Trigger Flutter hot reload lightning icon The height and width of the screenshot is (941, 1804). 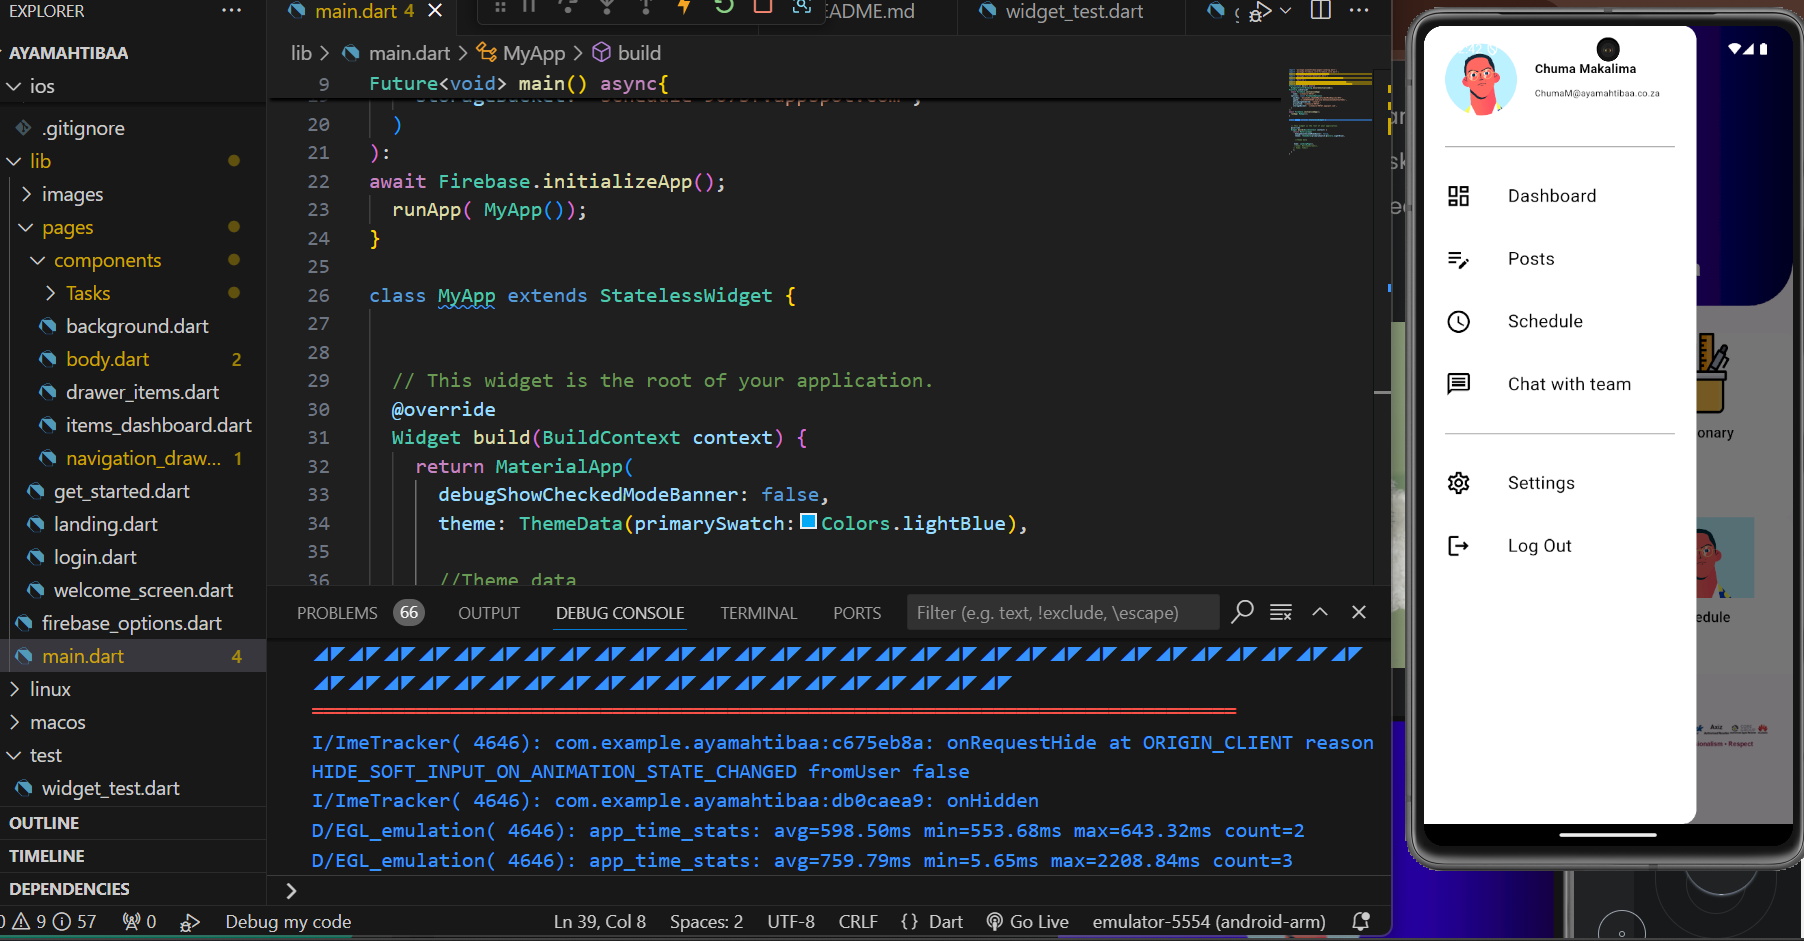684,6
